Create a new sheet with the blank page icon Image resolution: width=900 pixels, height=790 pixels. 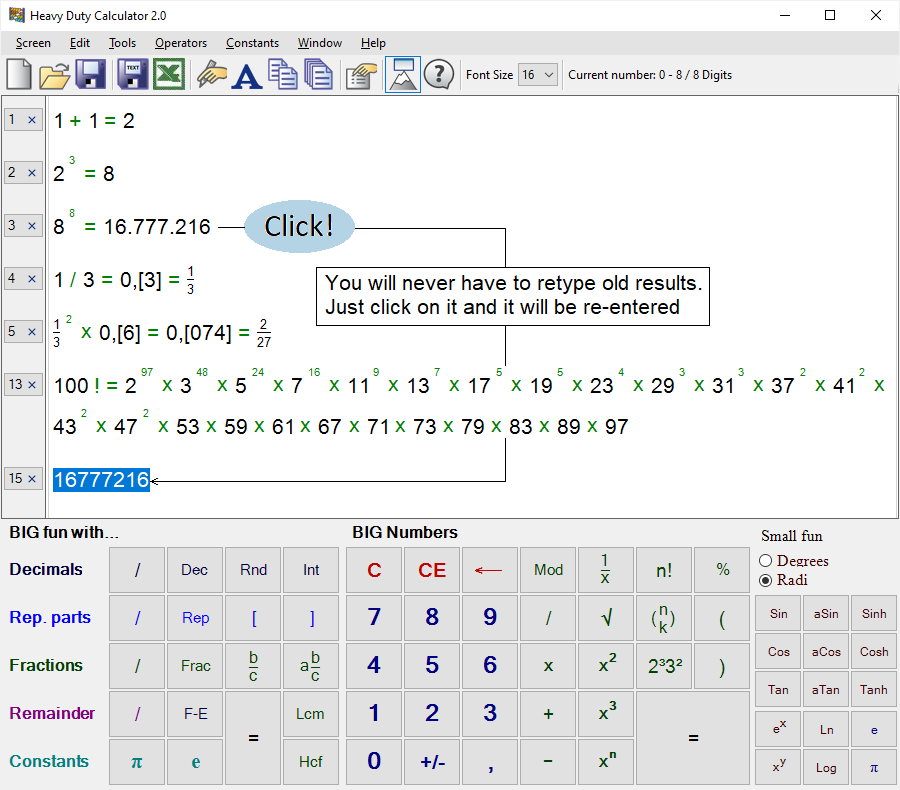pyautogui.click(x=18, y=74)
